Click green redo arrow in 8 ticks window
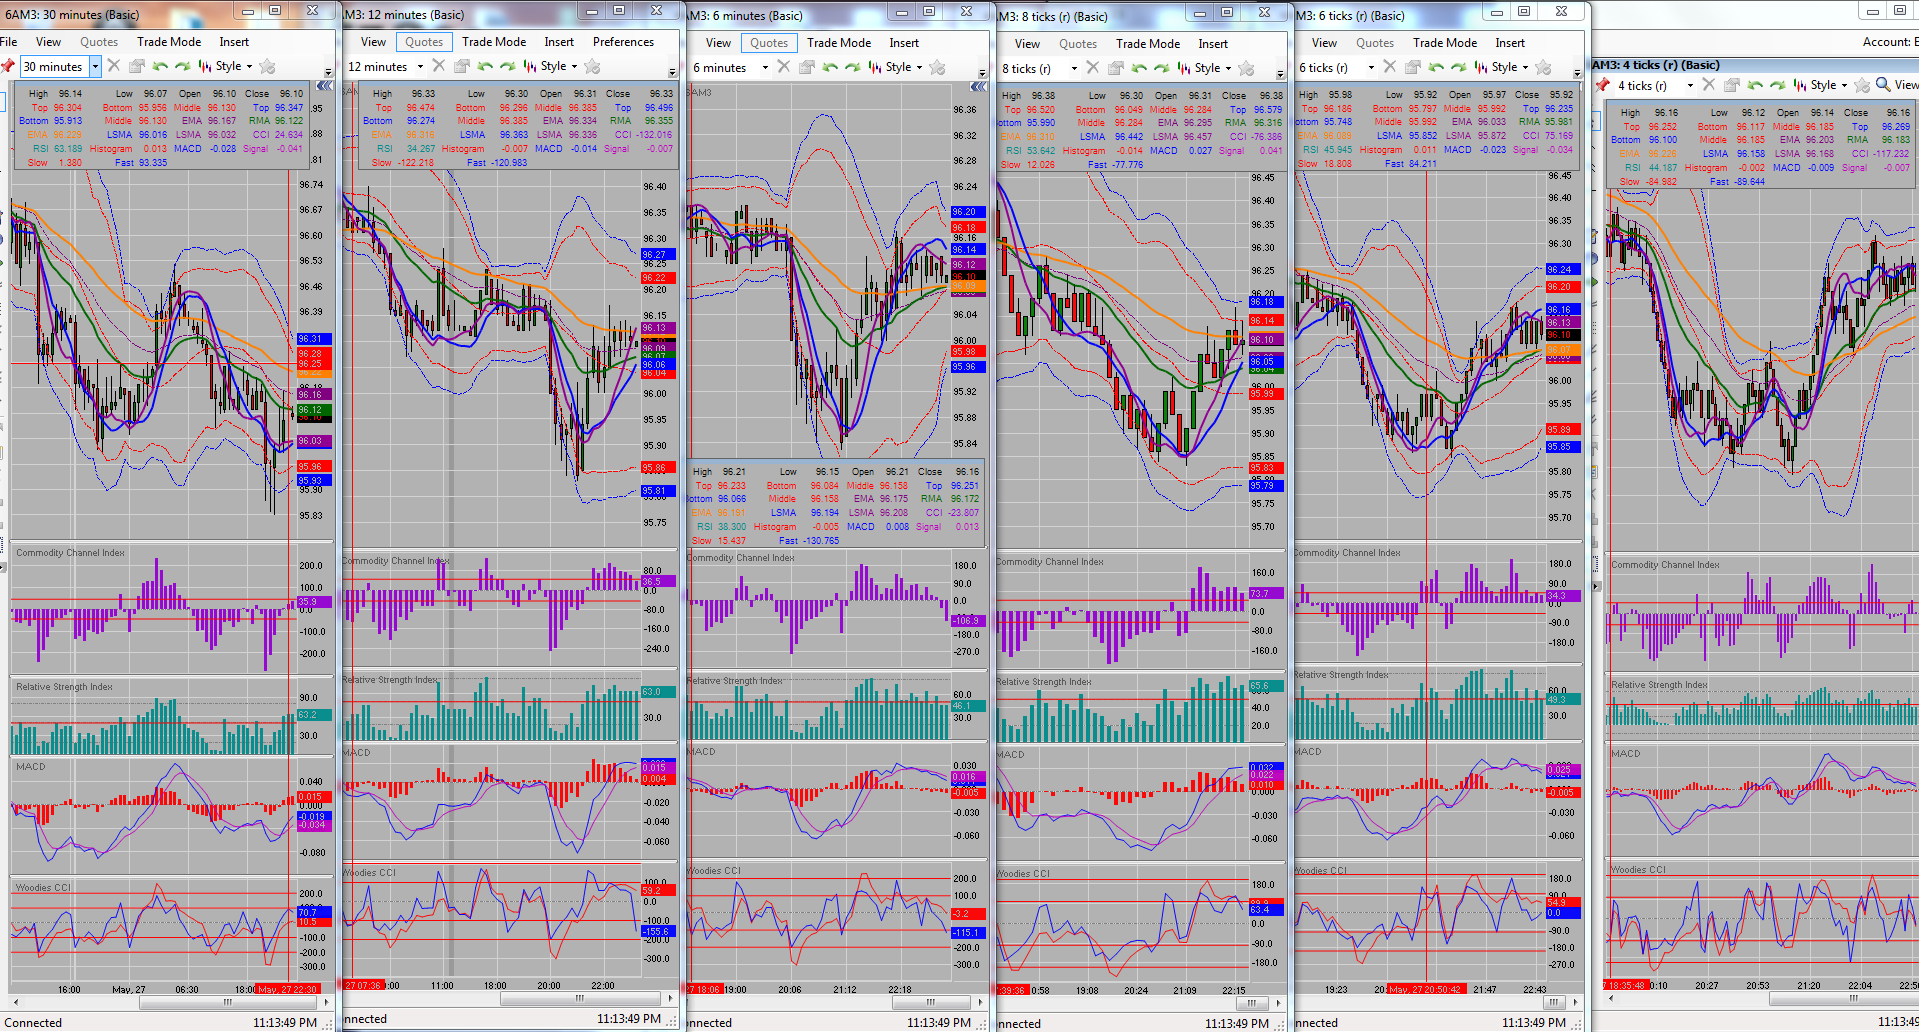 tap(1161, 68)
